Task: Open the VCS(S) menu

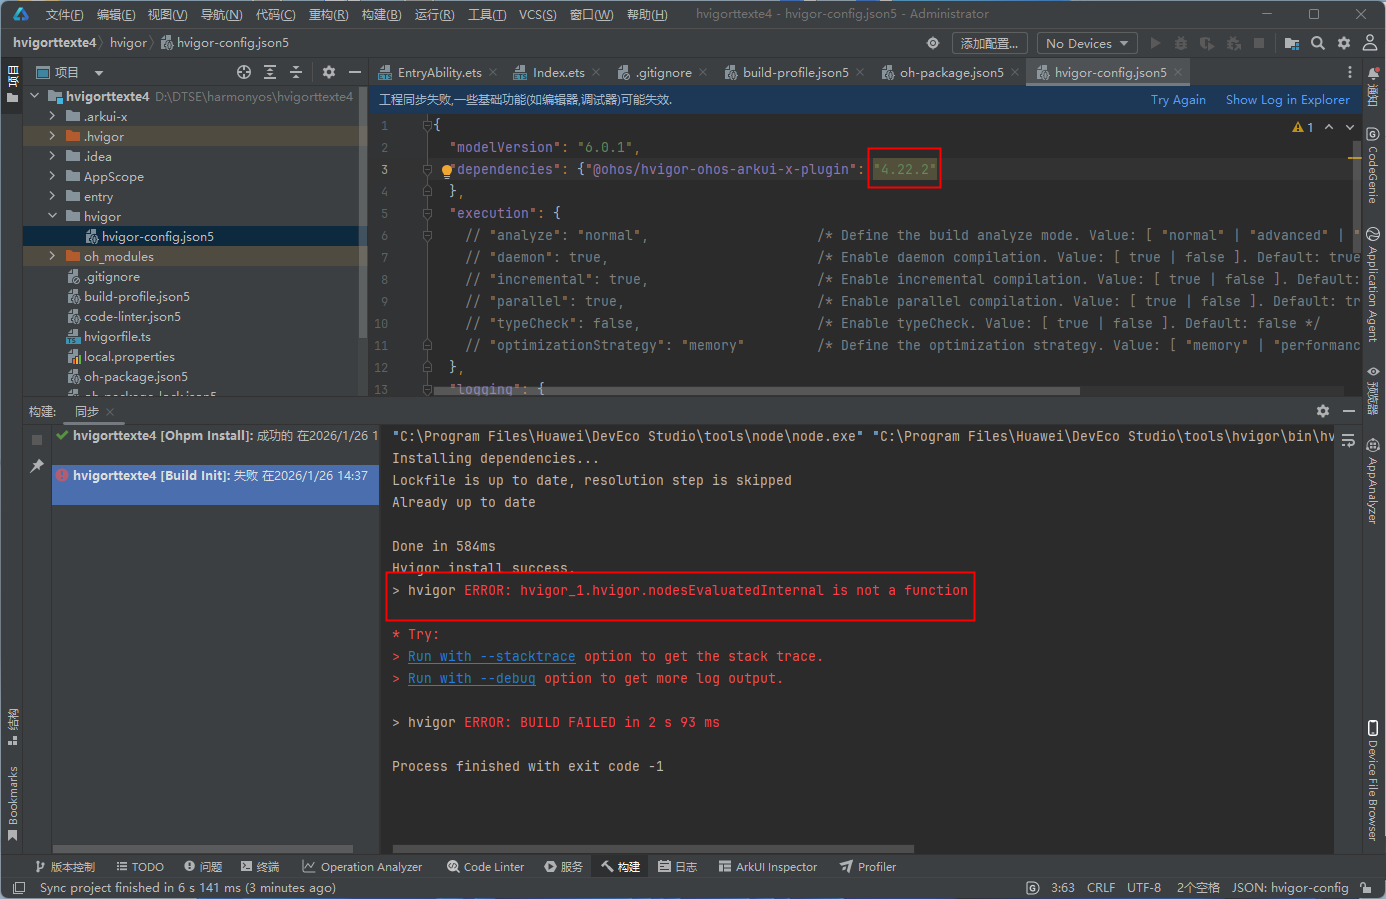Action: (x=537, y=14)
